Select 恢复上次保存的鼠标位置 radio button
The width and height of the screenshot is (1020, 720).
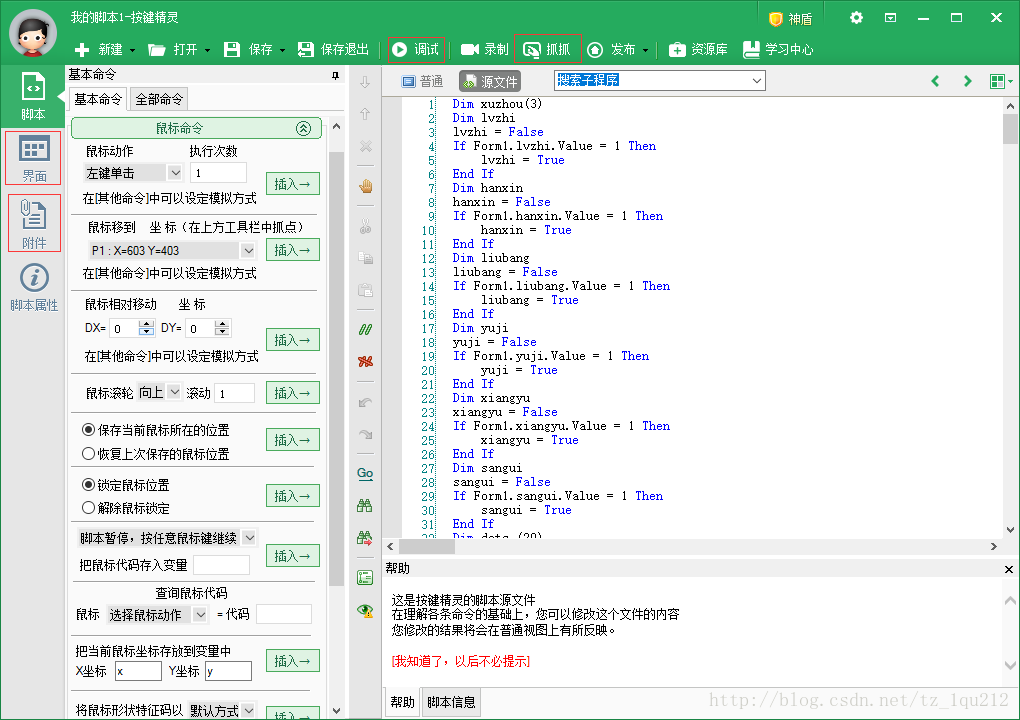(x=88, y=454)
